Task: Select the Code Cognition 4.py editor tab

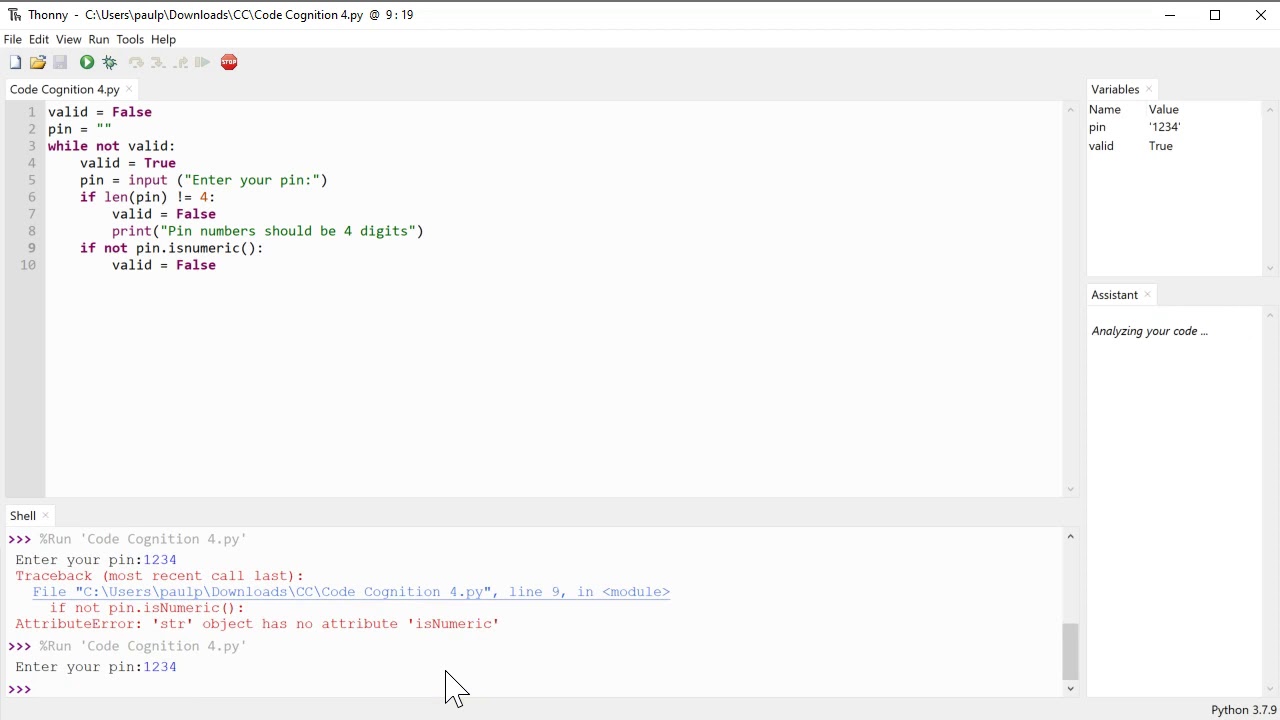Action: [64, 89]
